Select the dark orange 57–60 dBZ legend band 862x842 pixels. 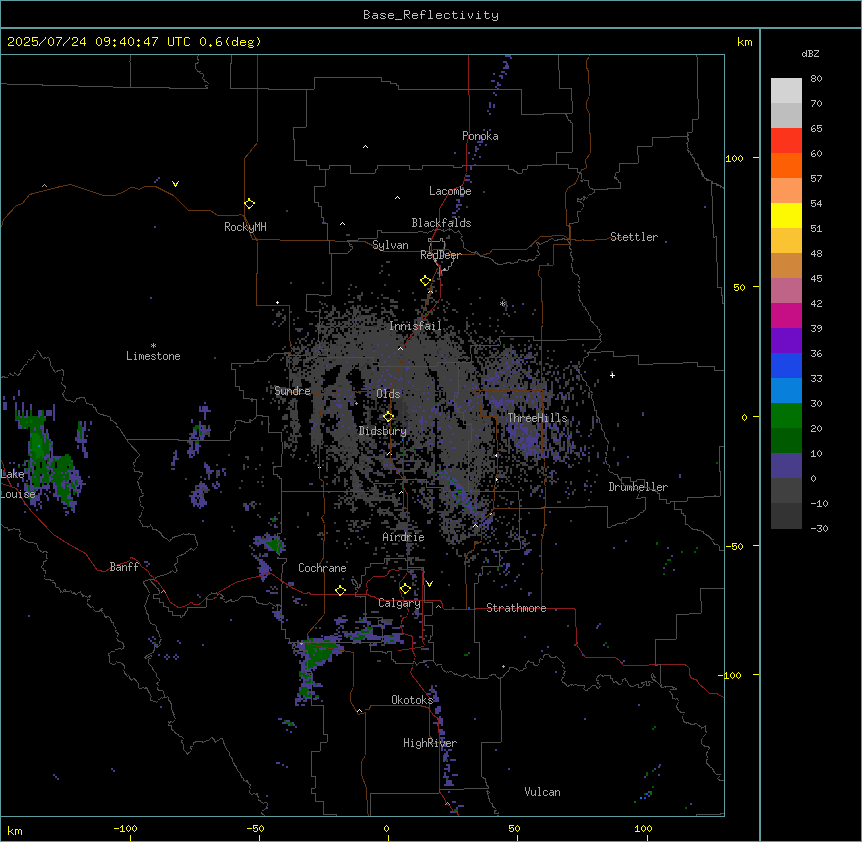click(x=786, y=165)
